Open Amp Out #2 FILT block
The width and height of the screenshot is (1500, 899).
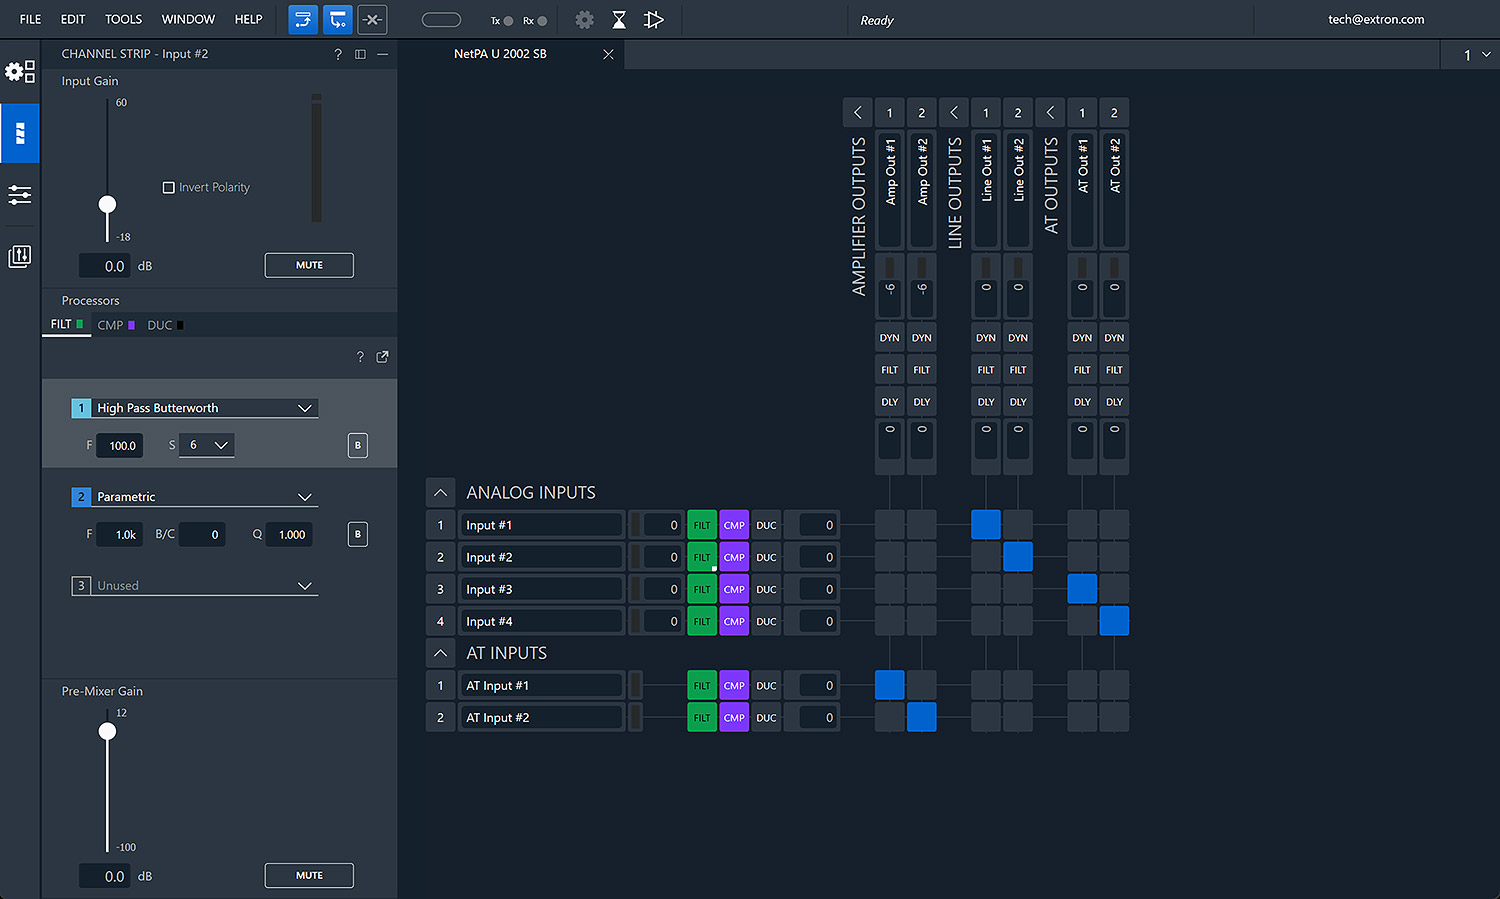(x=922, y=370)
